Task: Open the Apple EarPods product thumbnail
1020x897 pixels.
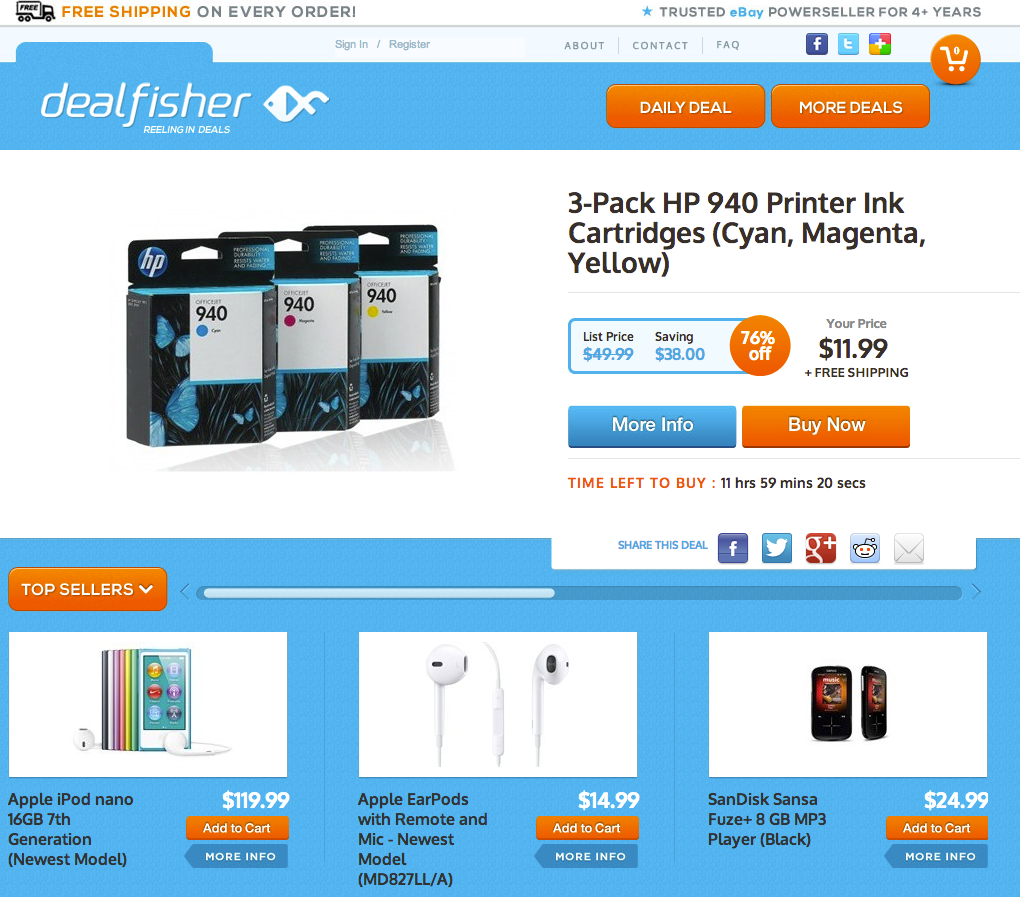Action: [498, 704]
